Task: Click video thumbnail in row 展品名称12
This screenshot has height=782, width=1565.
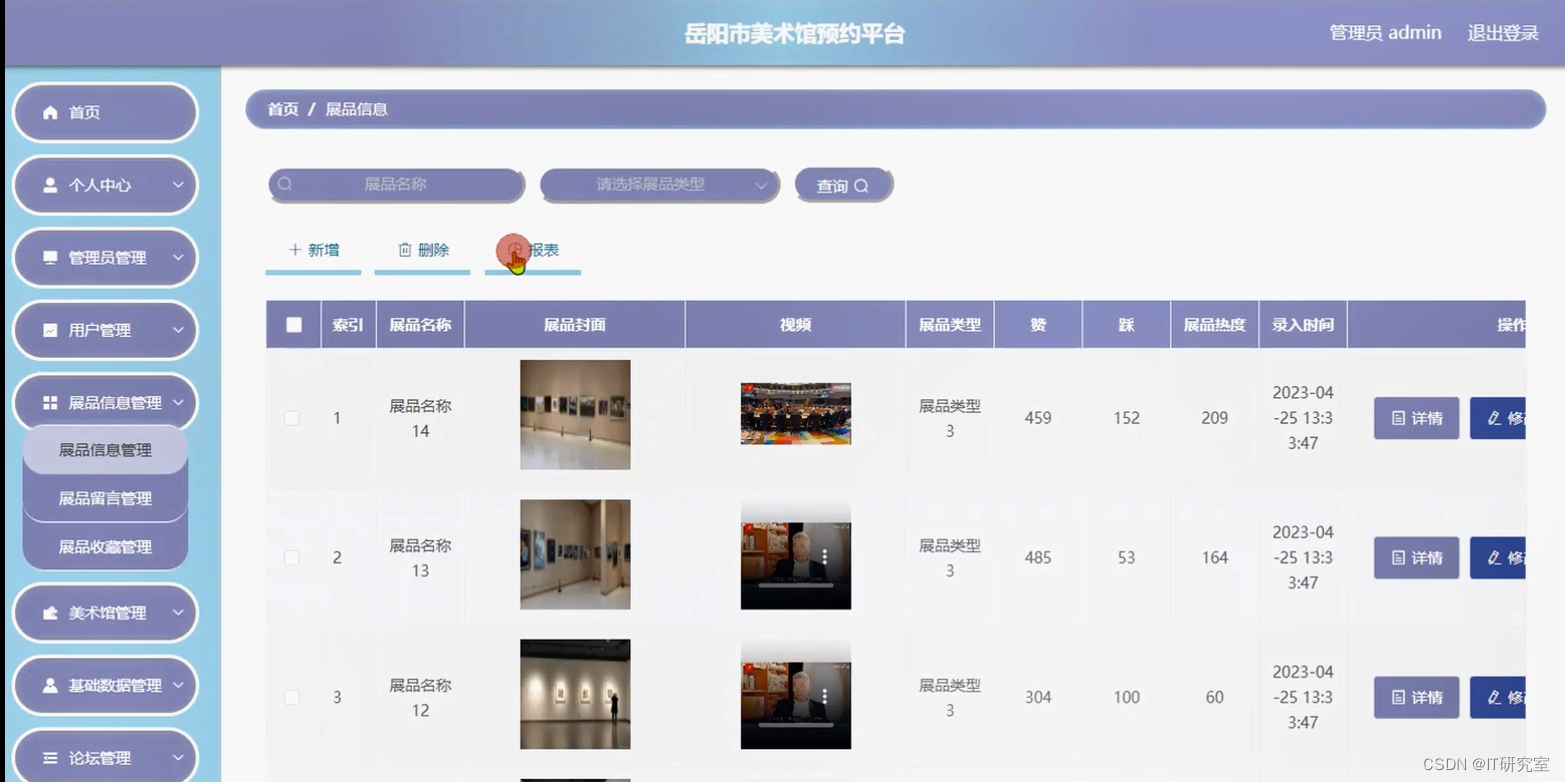Action: (x=796, y=694)
